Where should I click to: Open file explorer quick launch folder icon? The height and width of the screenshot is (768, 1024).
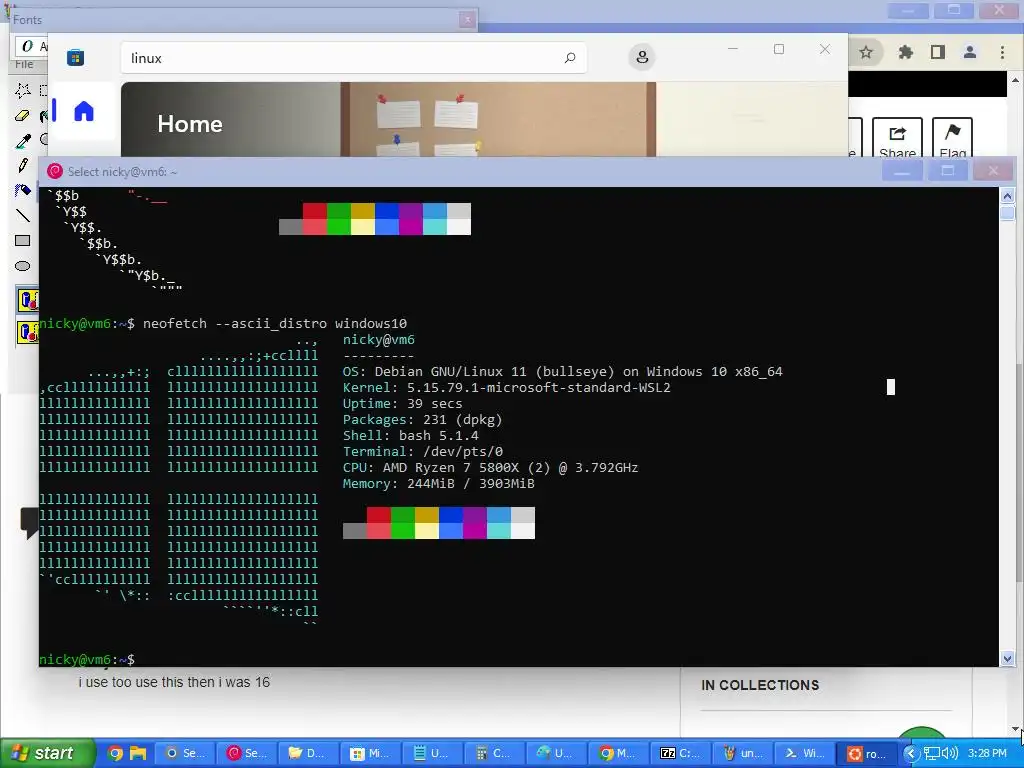tap(138, 753)
